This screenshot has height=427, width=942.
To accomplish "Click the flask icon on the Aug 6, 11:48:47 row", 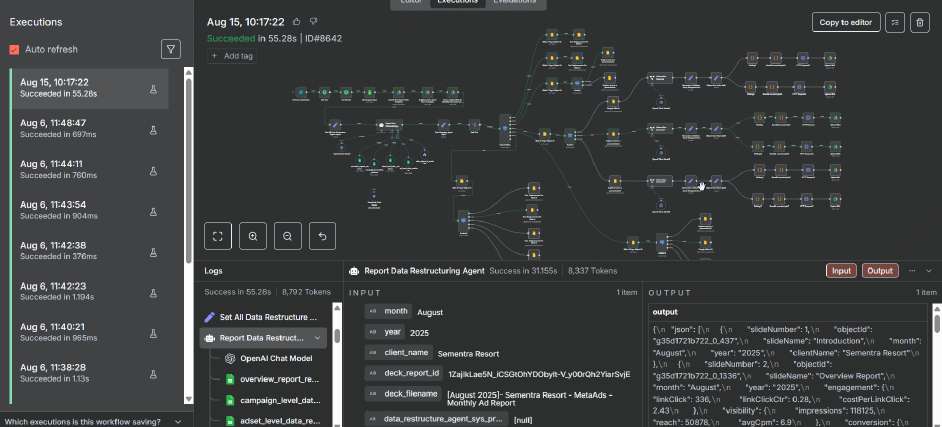I will coord(153,130).
